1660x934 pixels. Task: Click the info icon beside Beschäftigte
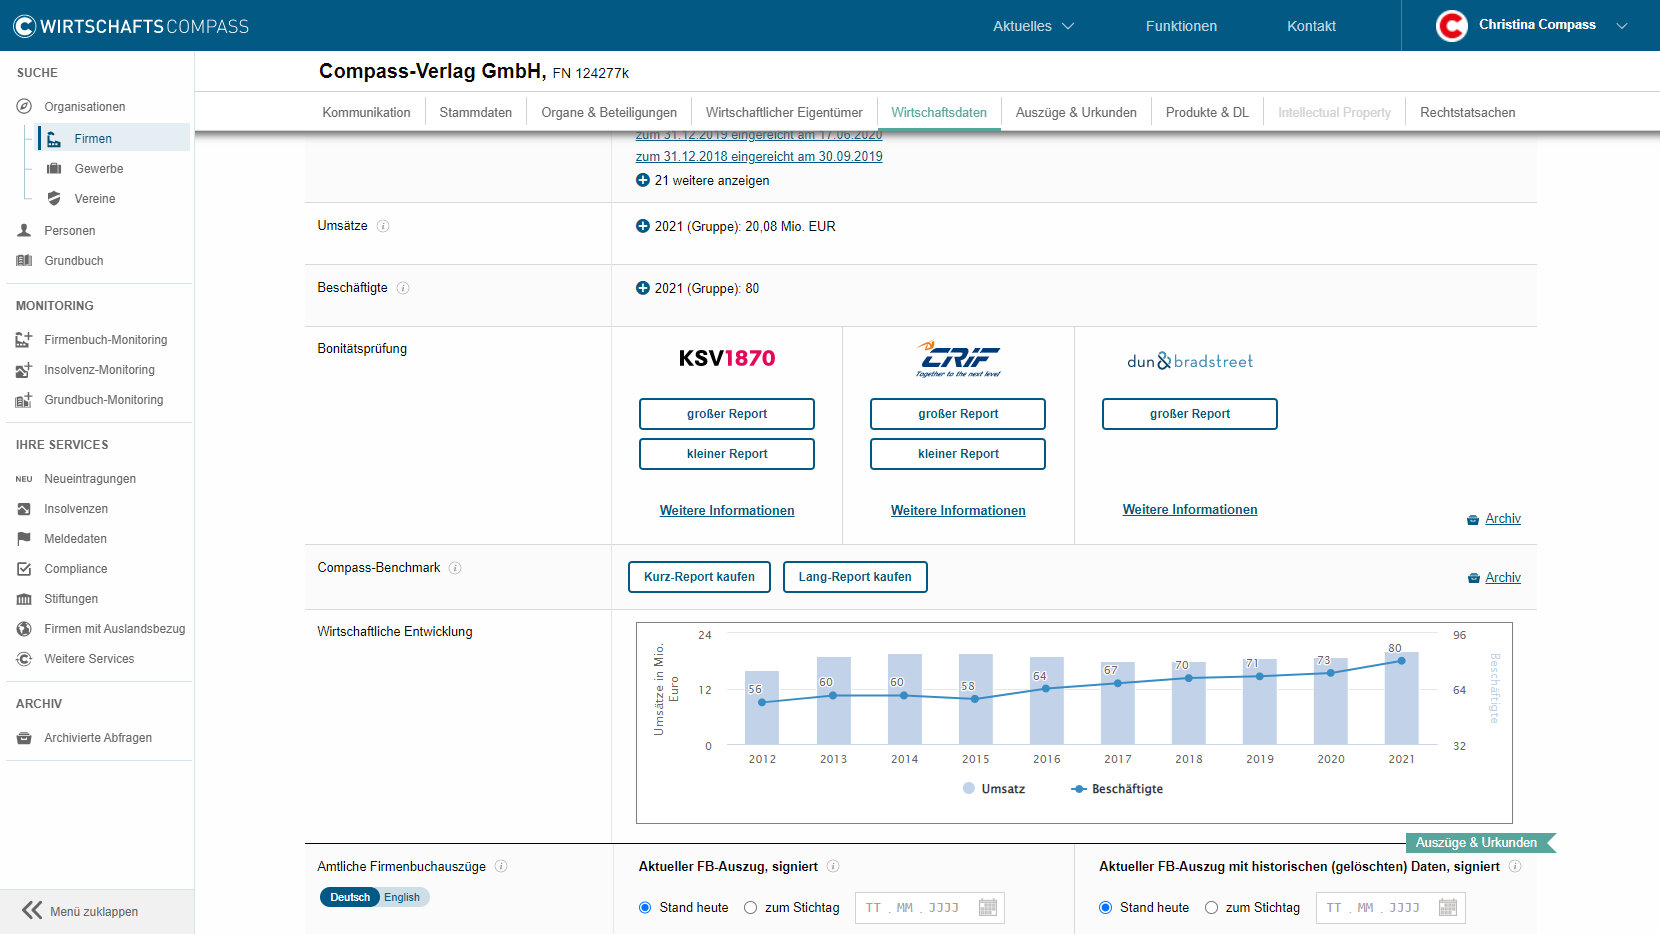(x=403, y=288)
